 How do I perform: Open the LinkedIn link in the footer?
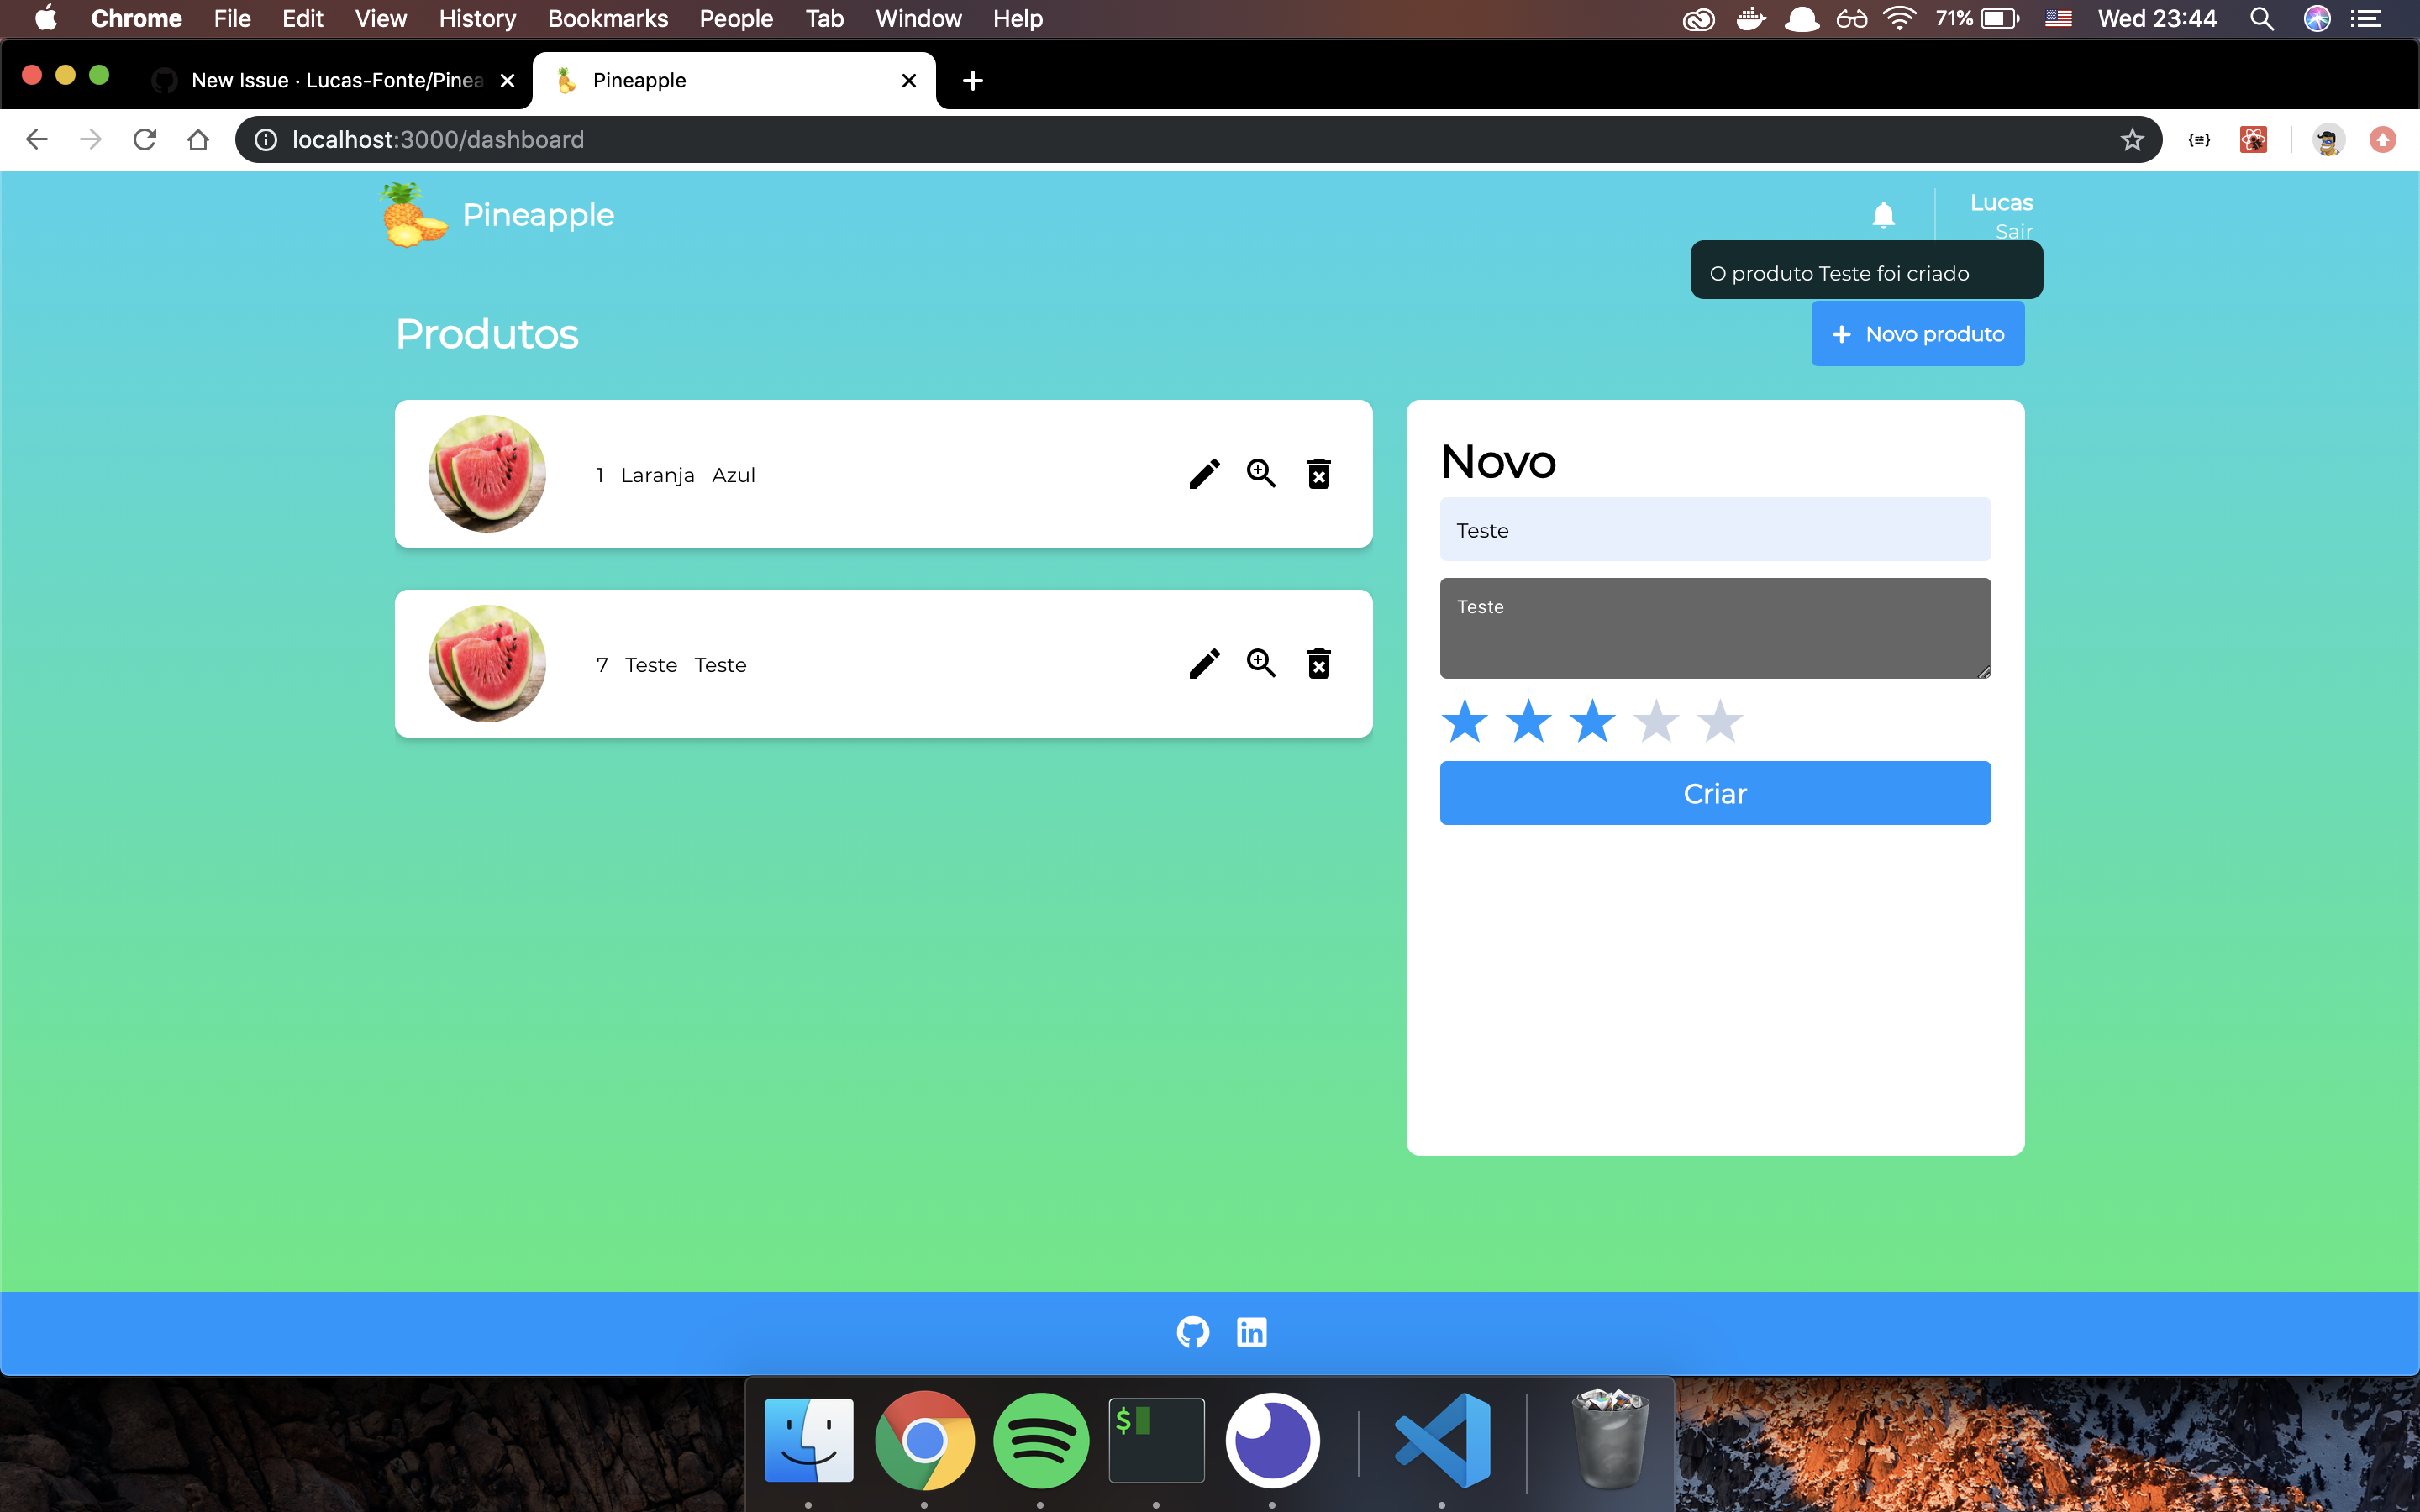(x=1252, y=1332)
